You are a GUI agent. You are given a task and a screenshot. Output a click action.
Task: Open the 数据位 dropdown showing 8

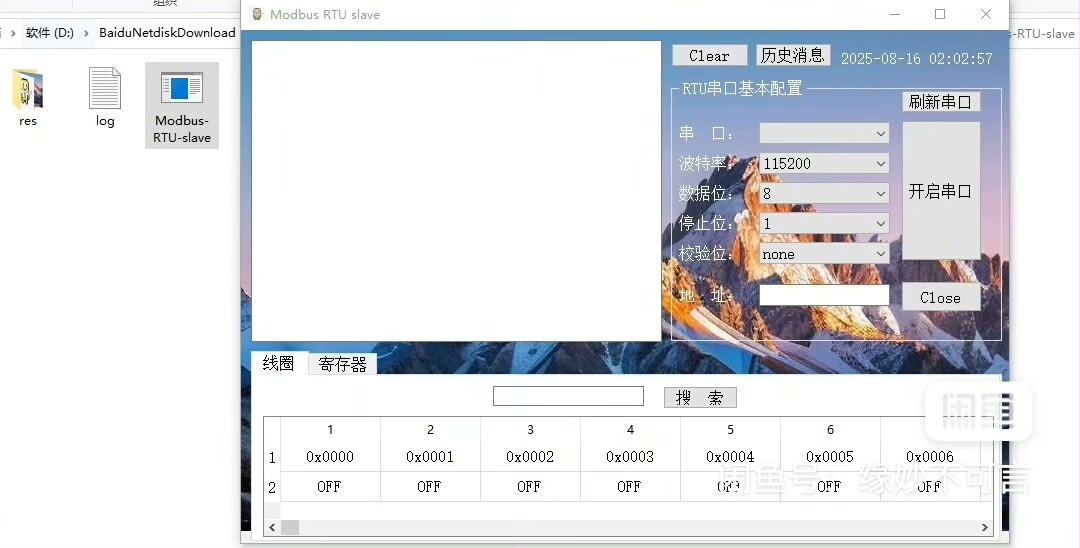824,193
